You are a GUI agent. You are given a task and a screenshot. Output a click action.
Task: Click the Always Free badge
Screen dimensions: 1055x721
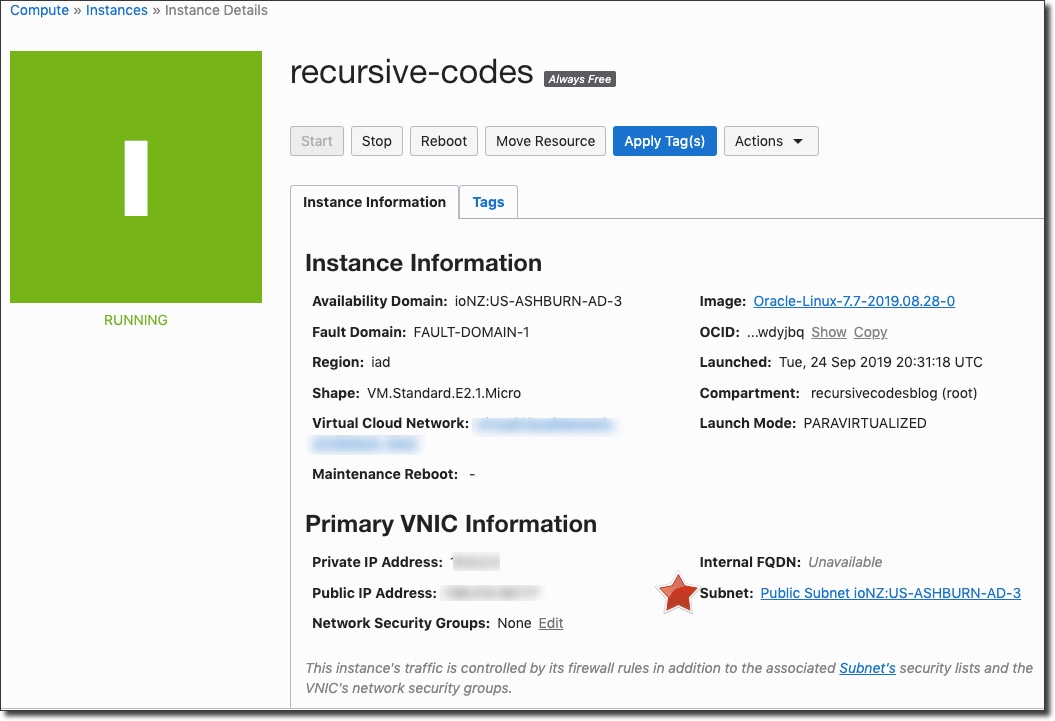click(579, 79)
